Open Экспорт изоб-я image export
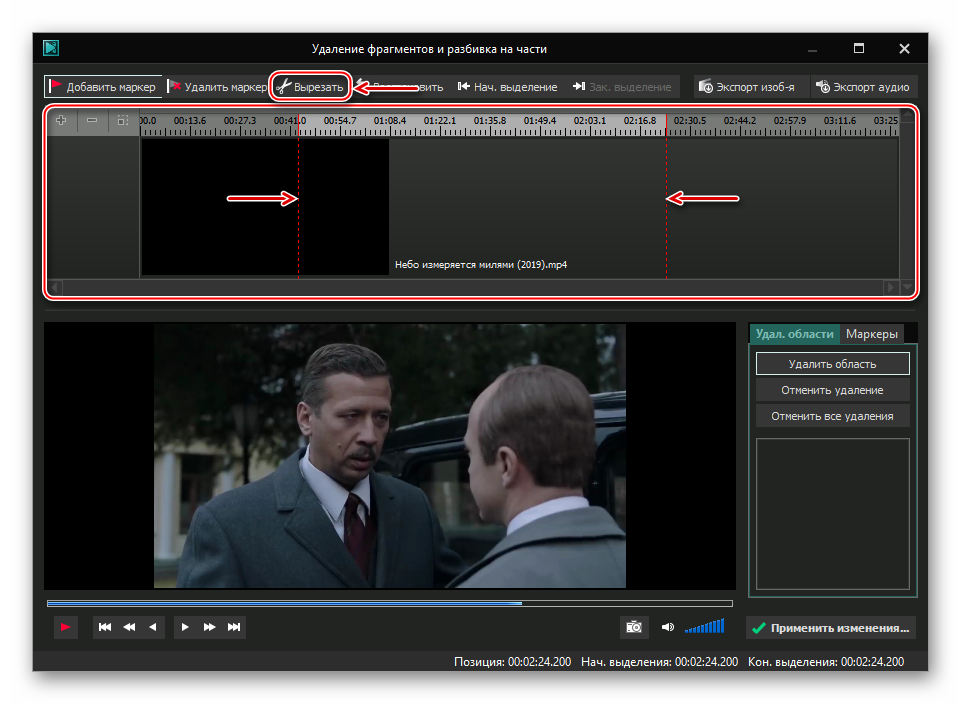This screenshot has width=961, height=704. (x=747, y=87)
